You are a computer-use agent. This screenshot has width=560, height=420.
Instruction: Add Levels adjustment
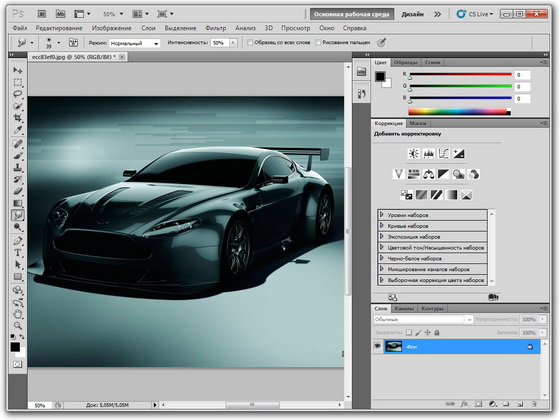click(429, 154)
